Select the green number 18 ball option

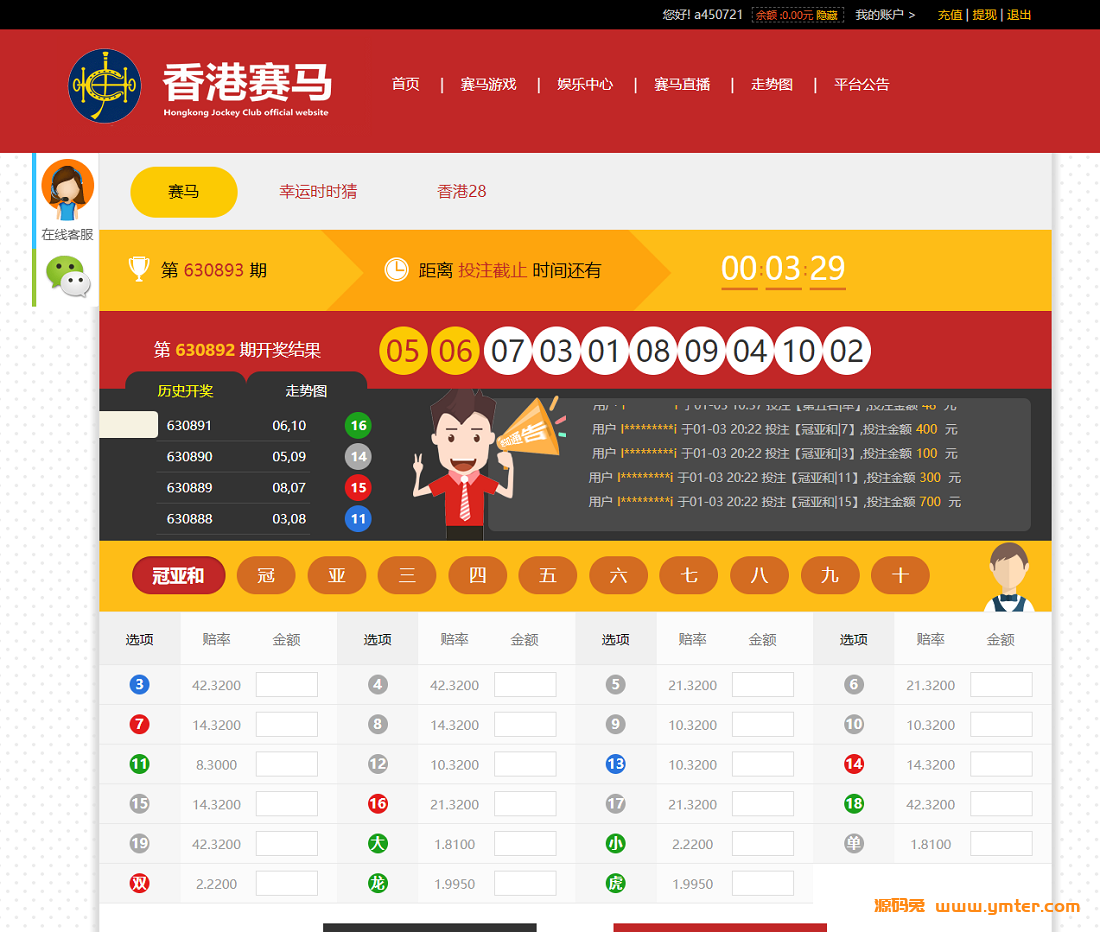tap(854, 804)
